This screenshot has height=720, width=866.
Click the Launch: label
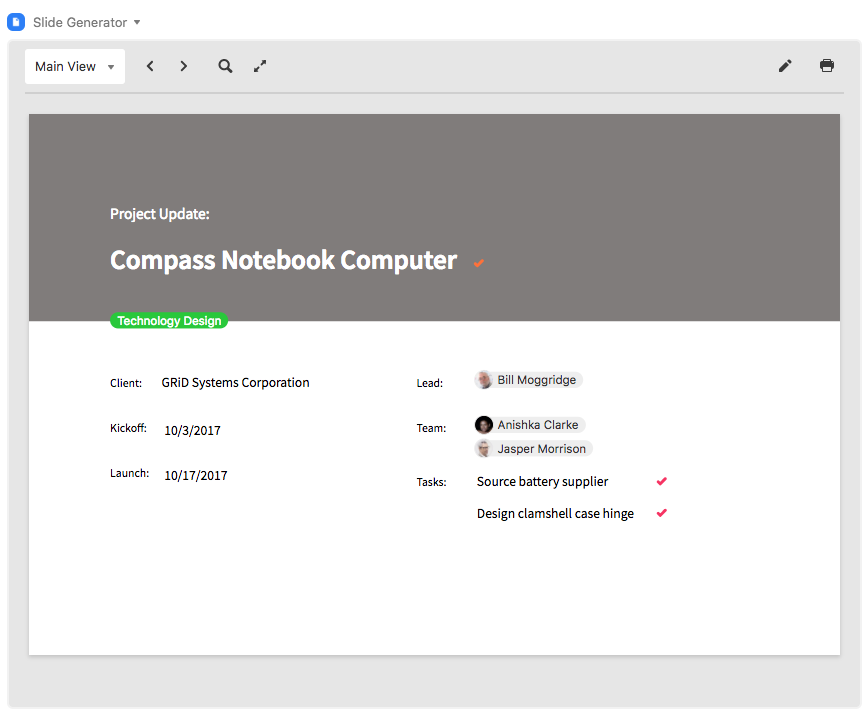coord(129,473)
